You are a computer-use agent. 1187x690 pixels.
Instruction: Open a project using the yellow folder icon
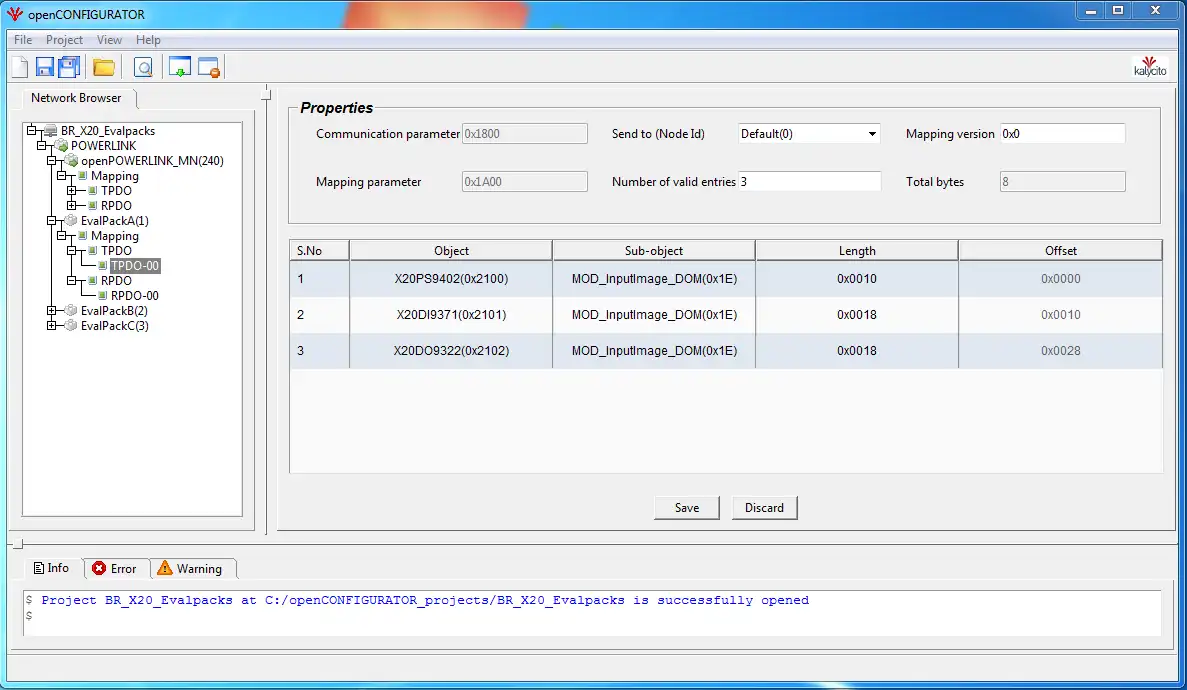coord(104,67)
